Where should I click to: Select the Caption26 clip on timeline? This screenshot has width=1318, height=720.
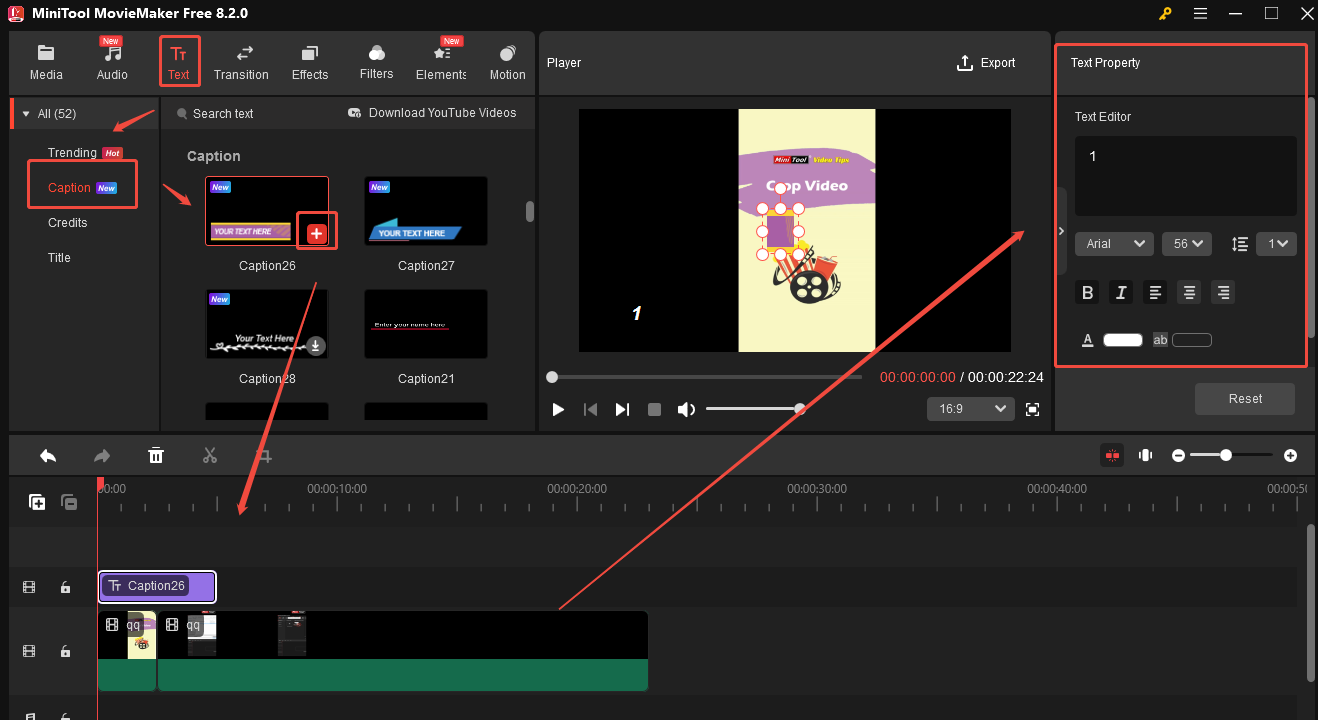[157, 586]
